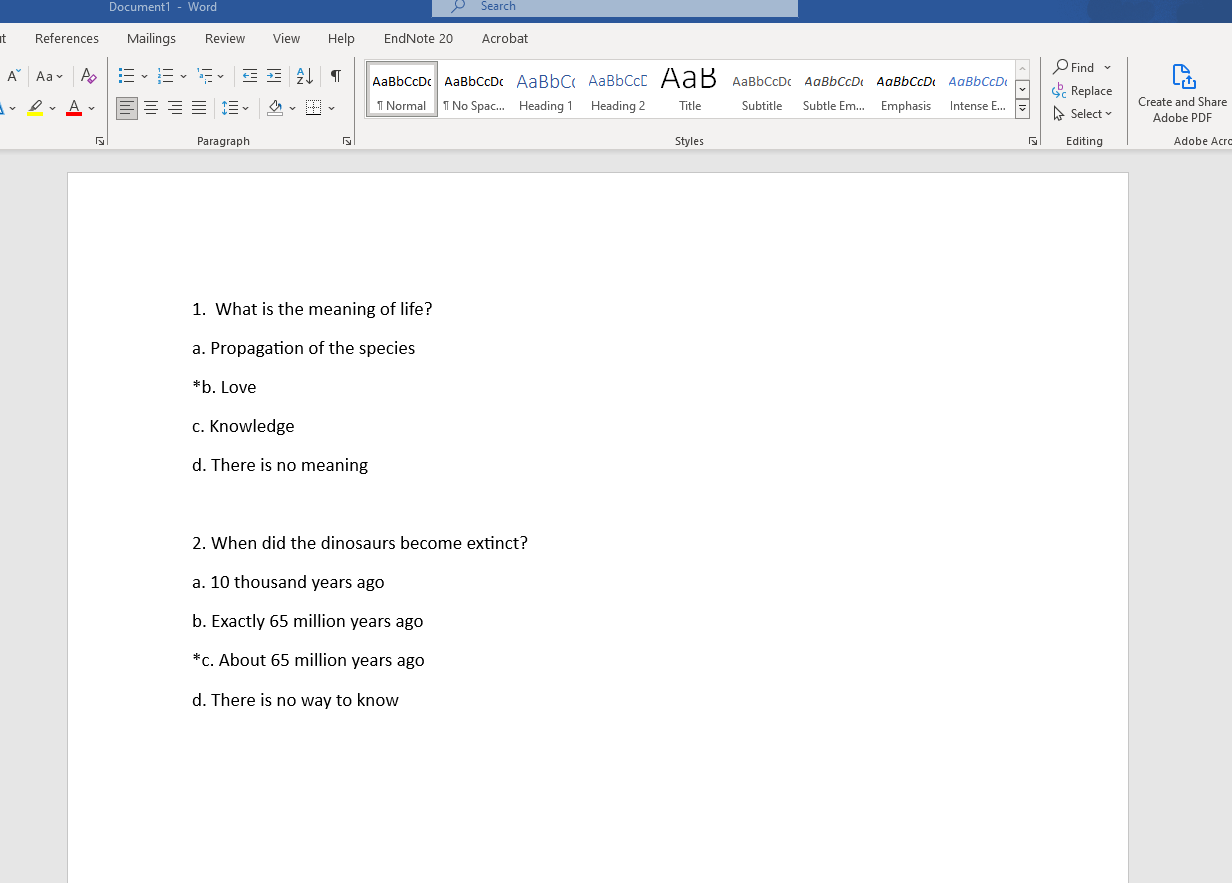
Task: Clear all formatting with the eraser icon
Action: (x=89, y=77)
